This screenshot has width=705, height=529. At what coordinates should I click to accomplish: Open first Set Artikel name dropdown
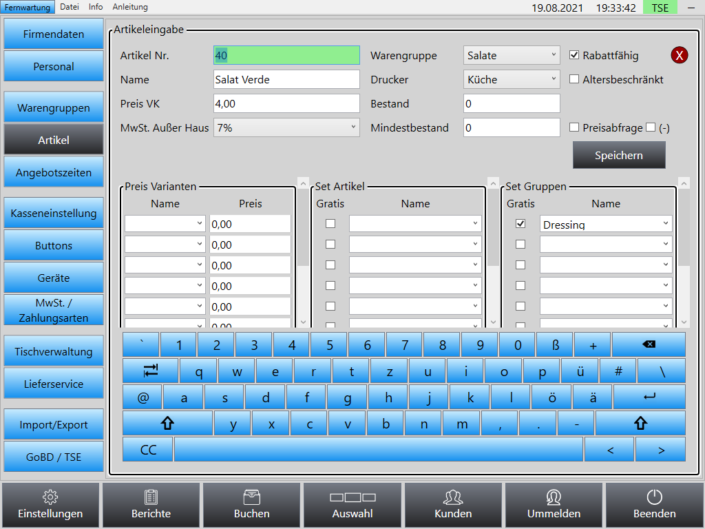click(415, 224)
